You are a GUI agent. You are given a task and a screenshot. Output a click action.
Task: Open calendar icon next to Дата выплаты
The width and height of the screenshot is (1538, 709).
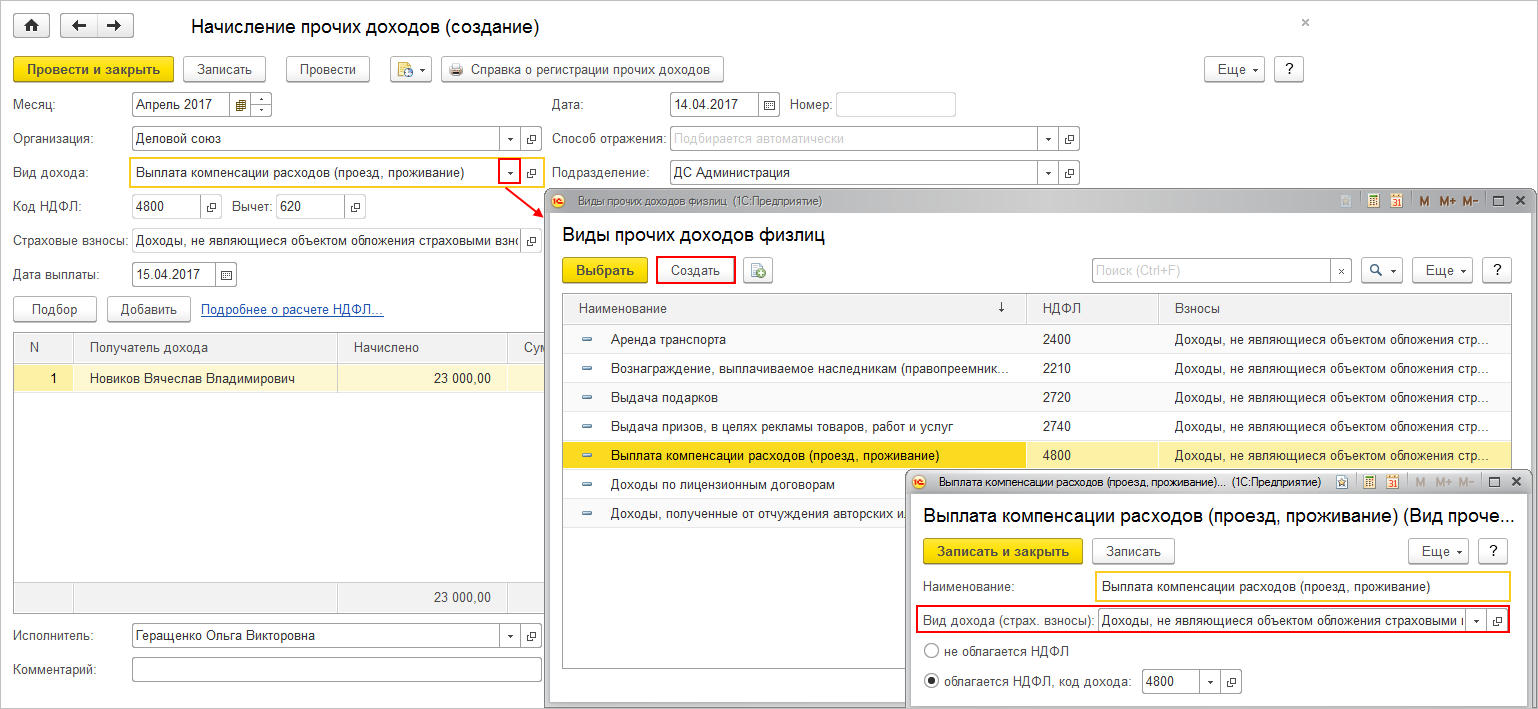coord(226,275)
